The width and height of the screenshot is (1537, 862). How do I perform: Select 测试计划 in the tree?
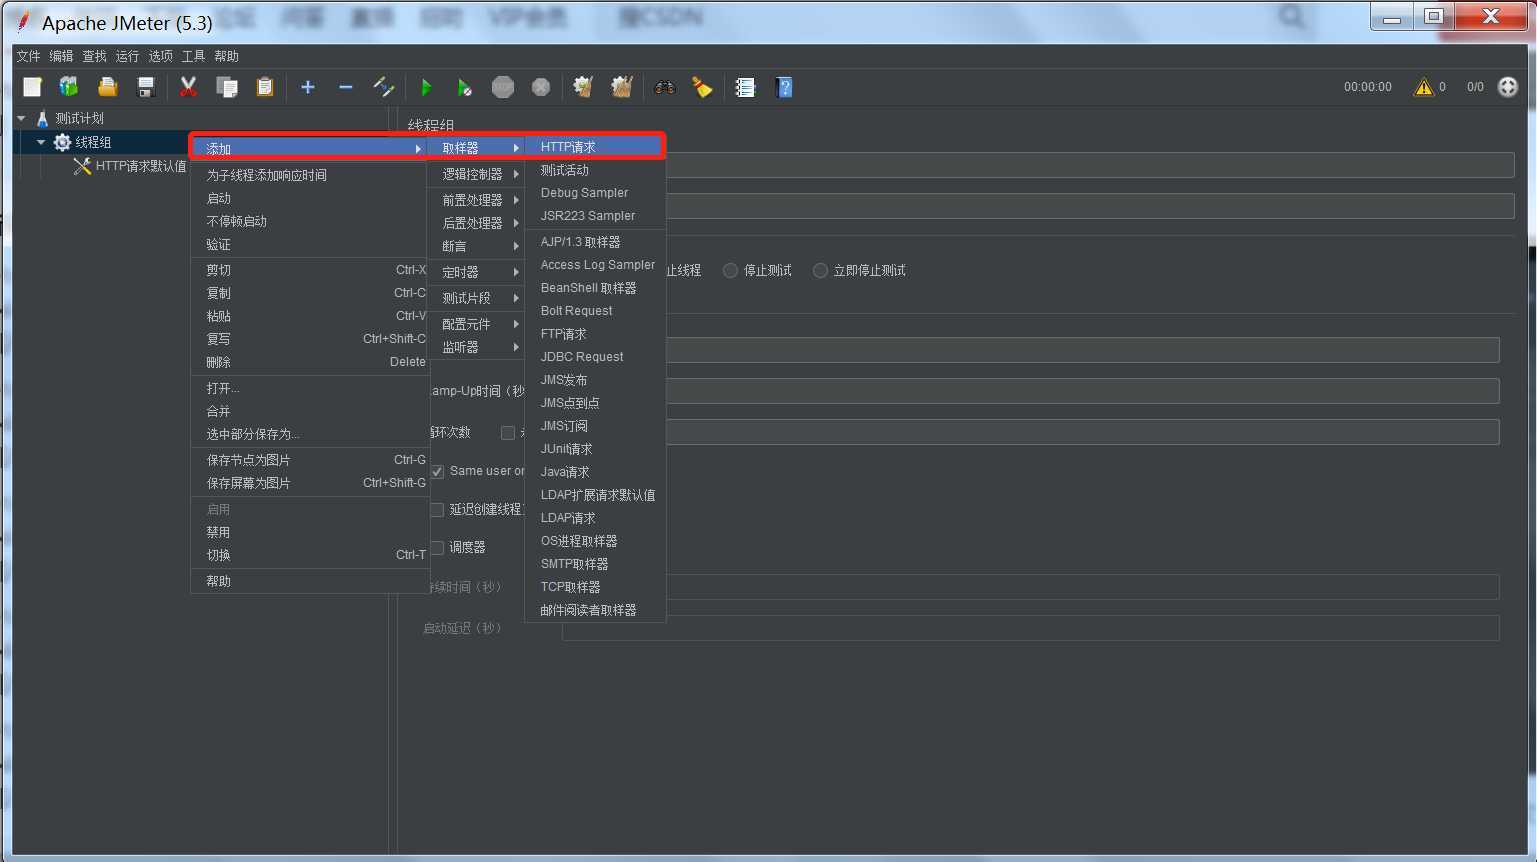pos(79,118)
